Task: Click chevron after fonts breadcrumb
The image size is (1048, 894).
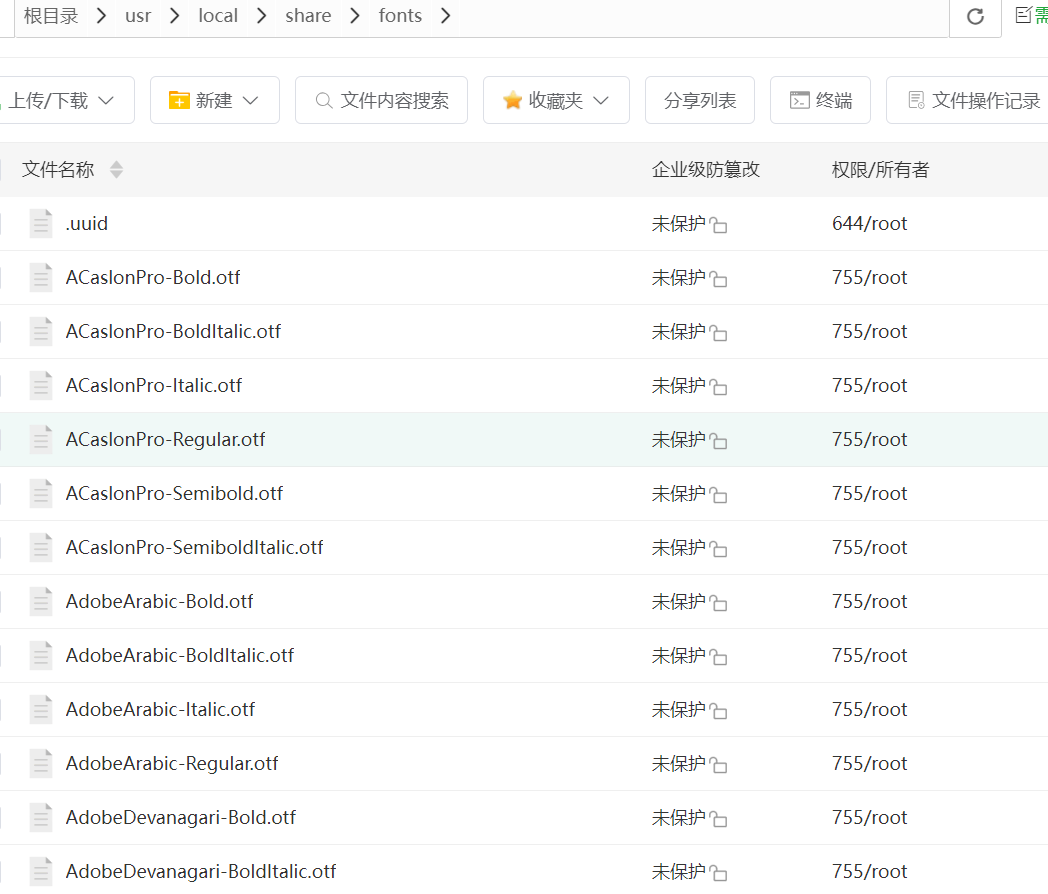Action: point(446,15)
